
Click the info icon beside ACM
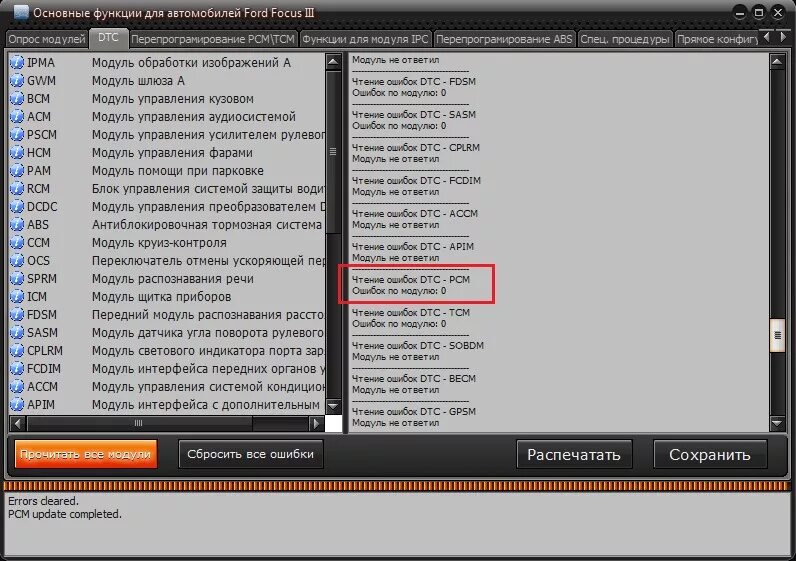(17, 117)
